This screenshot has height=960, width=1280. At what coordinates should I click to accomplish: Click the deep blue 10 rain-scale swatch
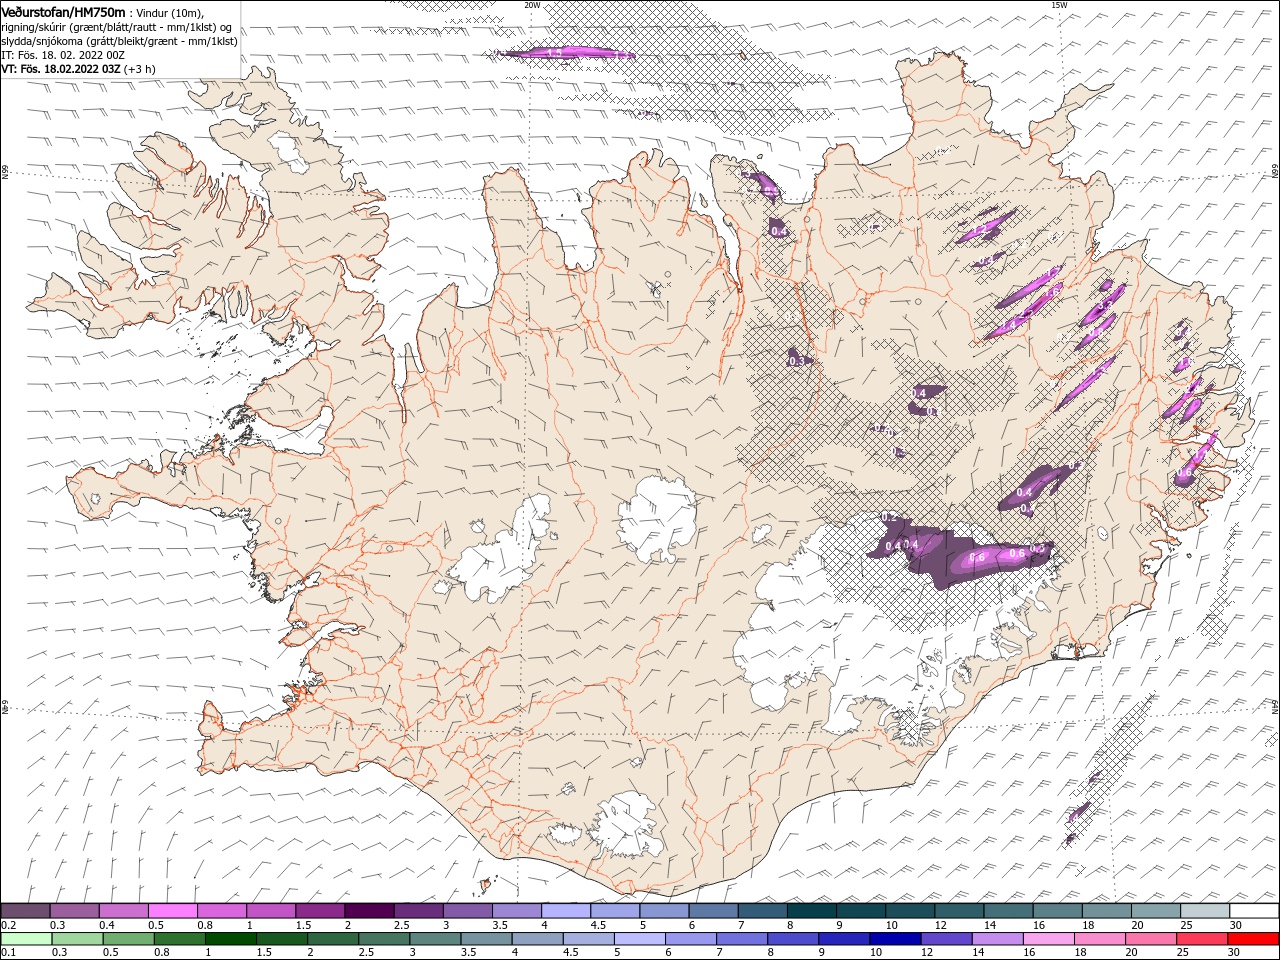point(893,939)
